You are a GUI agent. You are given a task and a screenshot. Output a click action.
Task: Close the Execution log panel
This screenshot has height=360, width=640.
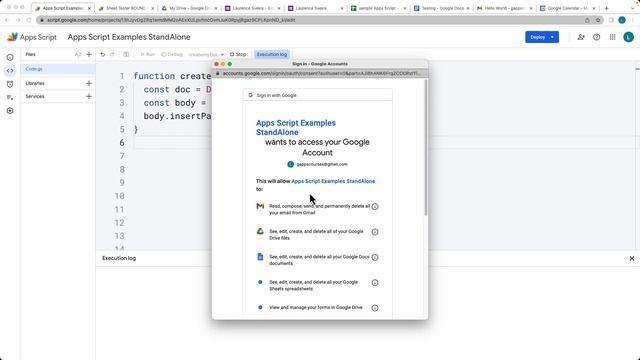pyautogui.click(x=632, y=258)
